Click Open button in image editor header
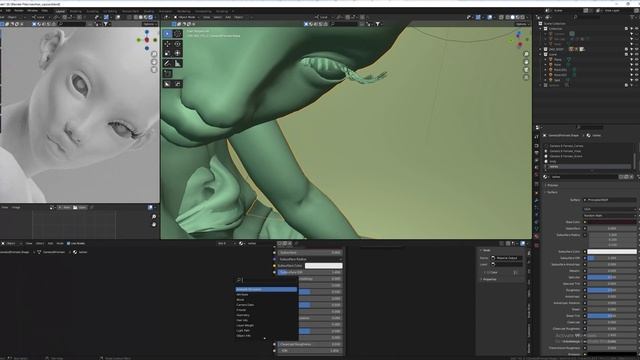 point(80,208)
